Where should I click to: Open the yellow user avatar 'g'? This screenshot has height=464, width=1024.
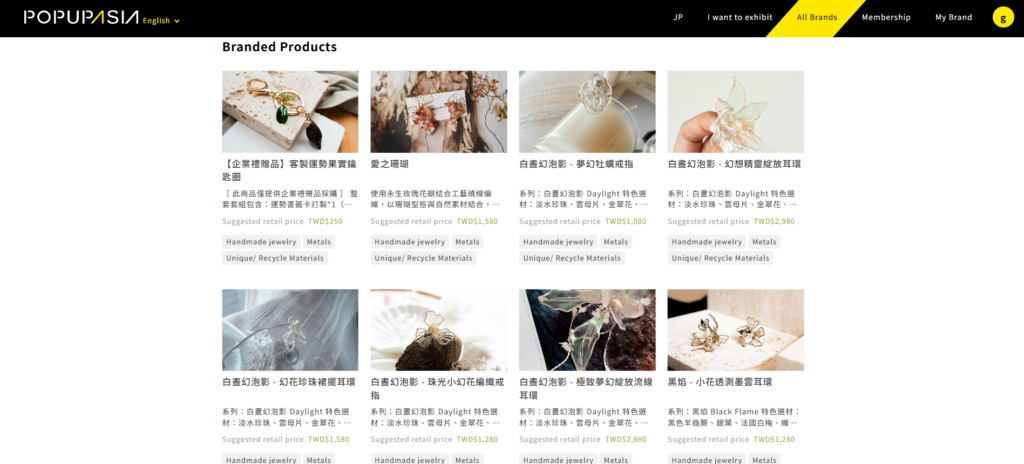click(1002, 17)
